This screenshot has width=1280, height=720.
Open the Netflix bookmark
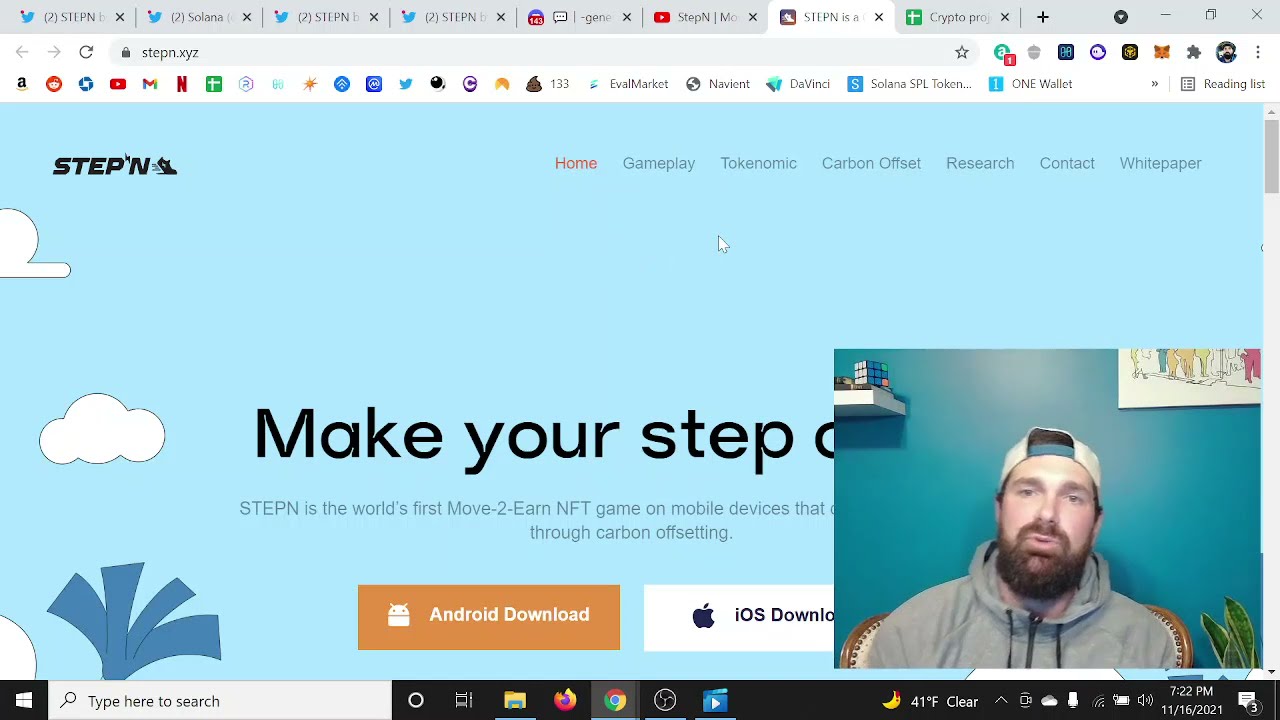tap(182, 84)
